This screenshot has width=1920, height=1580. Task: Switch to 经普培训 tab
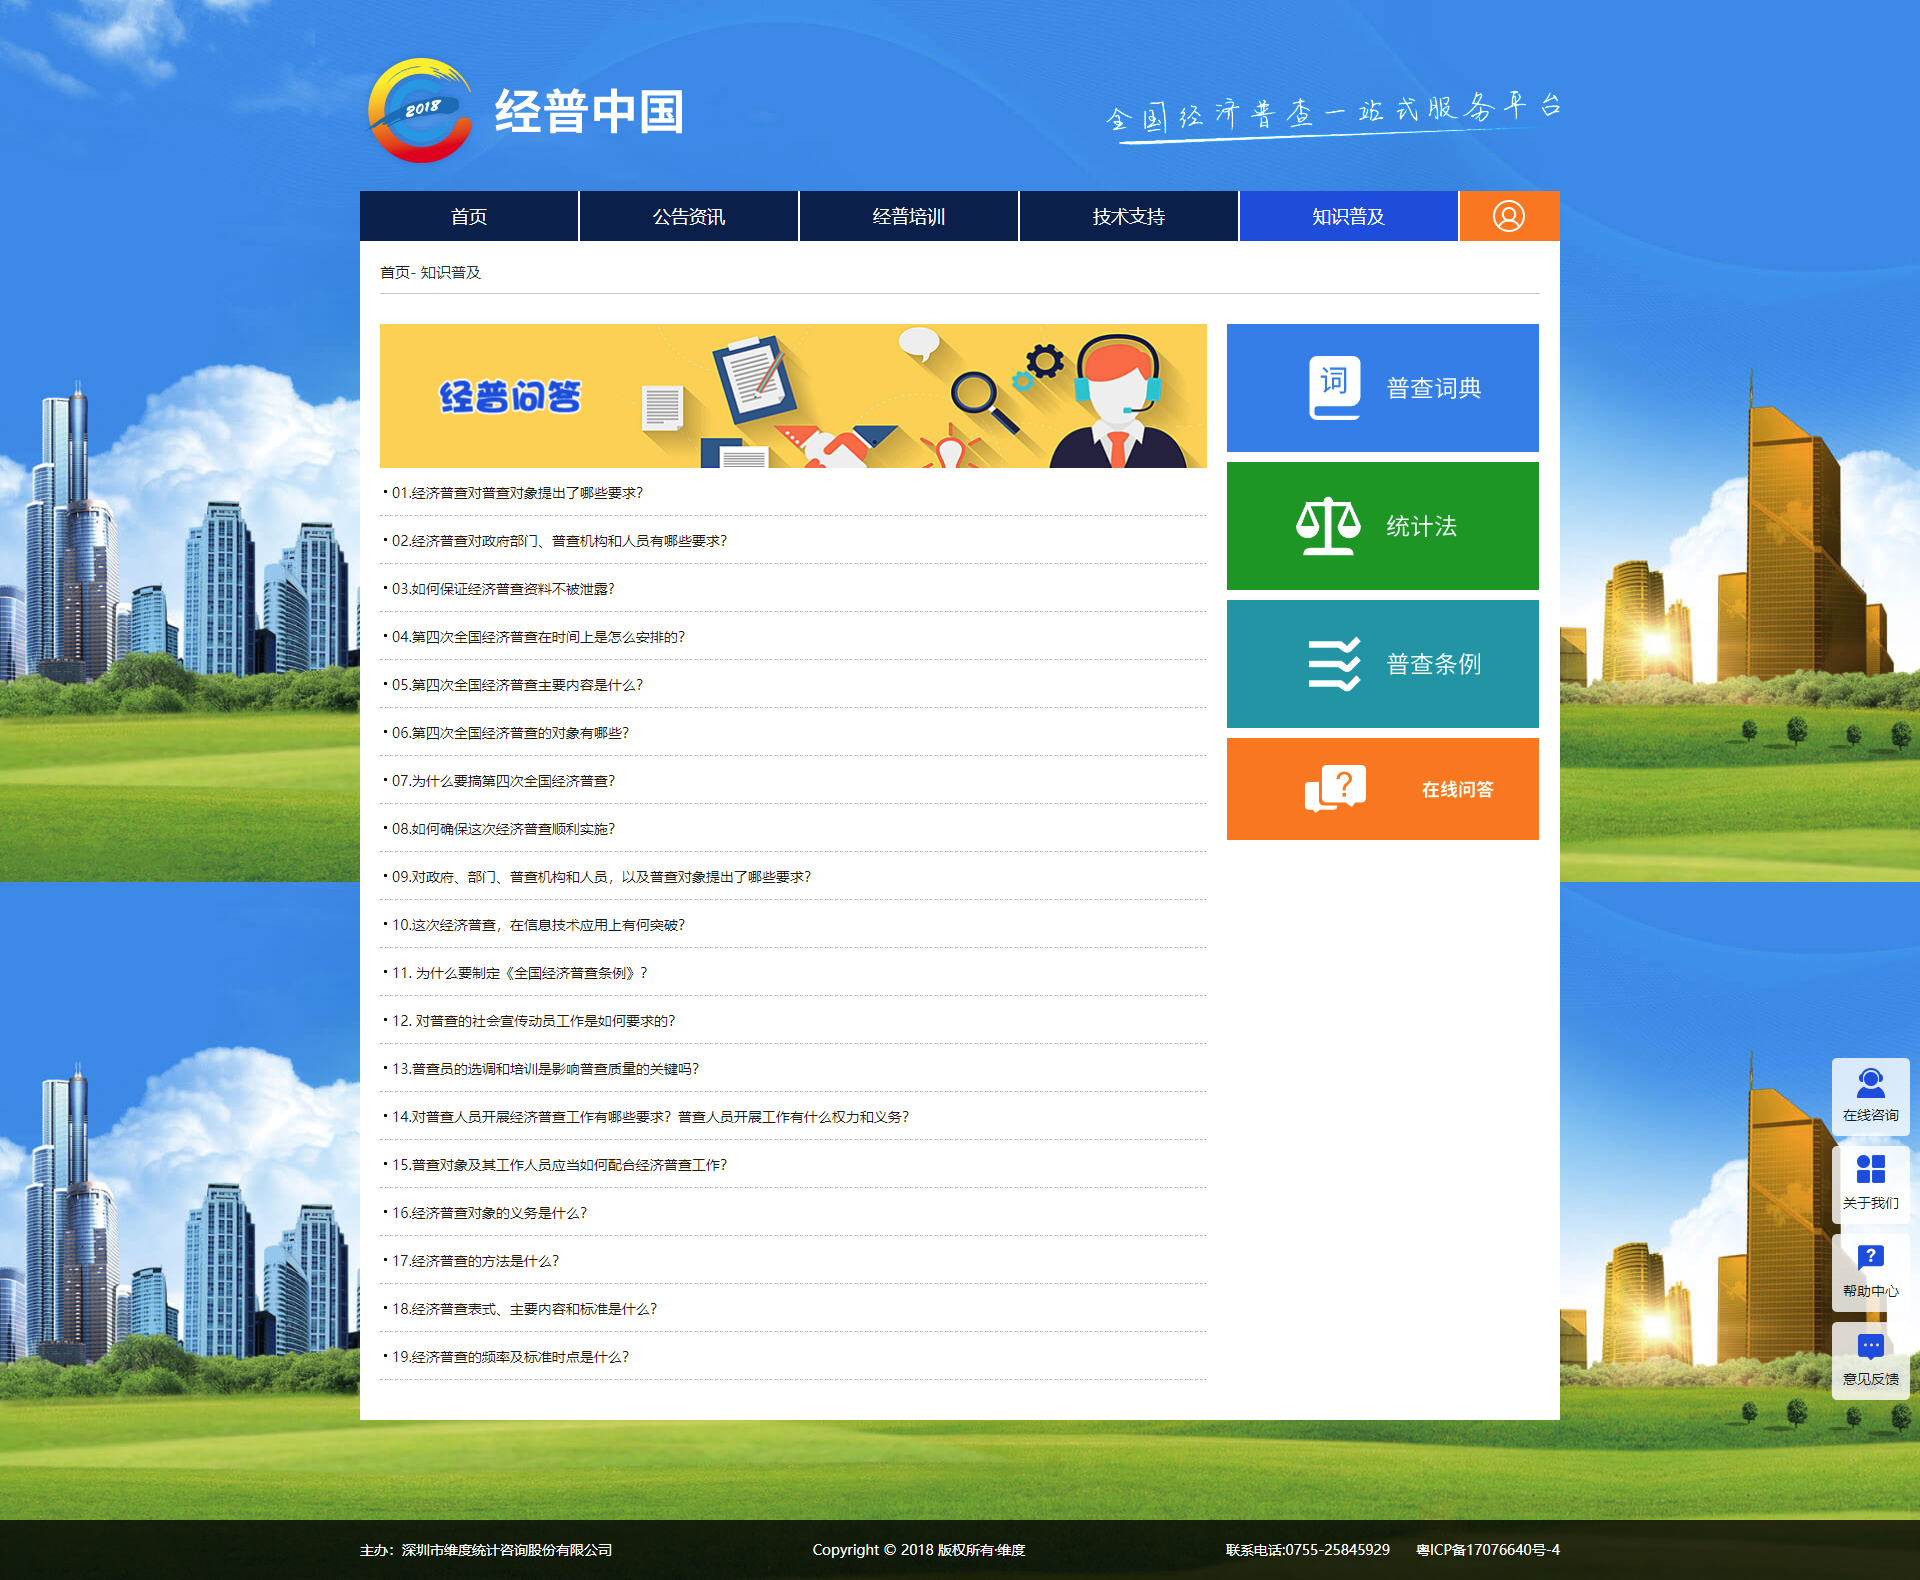[909, 216]
